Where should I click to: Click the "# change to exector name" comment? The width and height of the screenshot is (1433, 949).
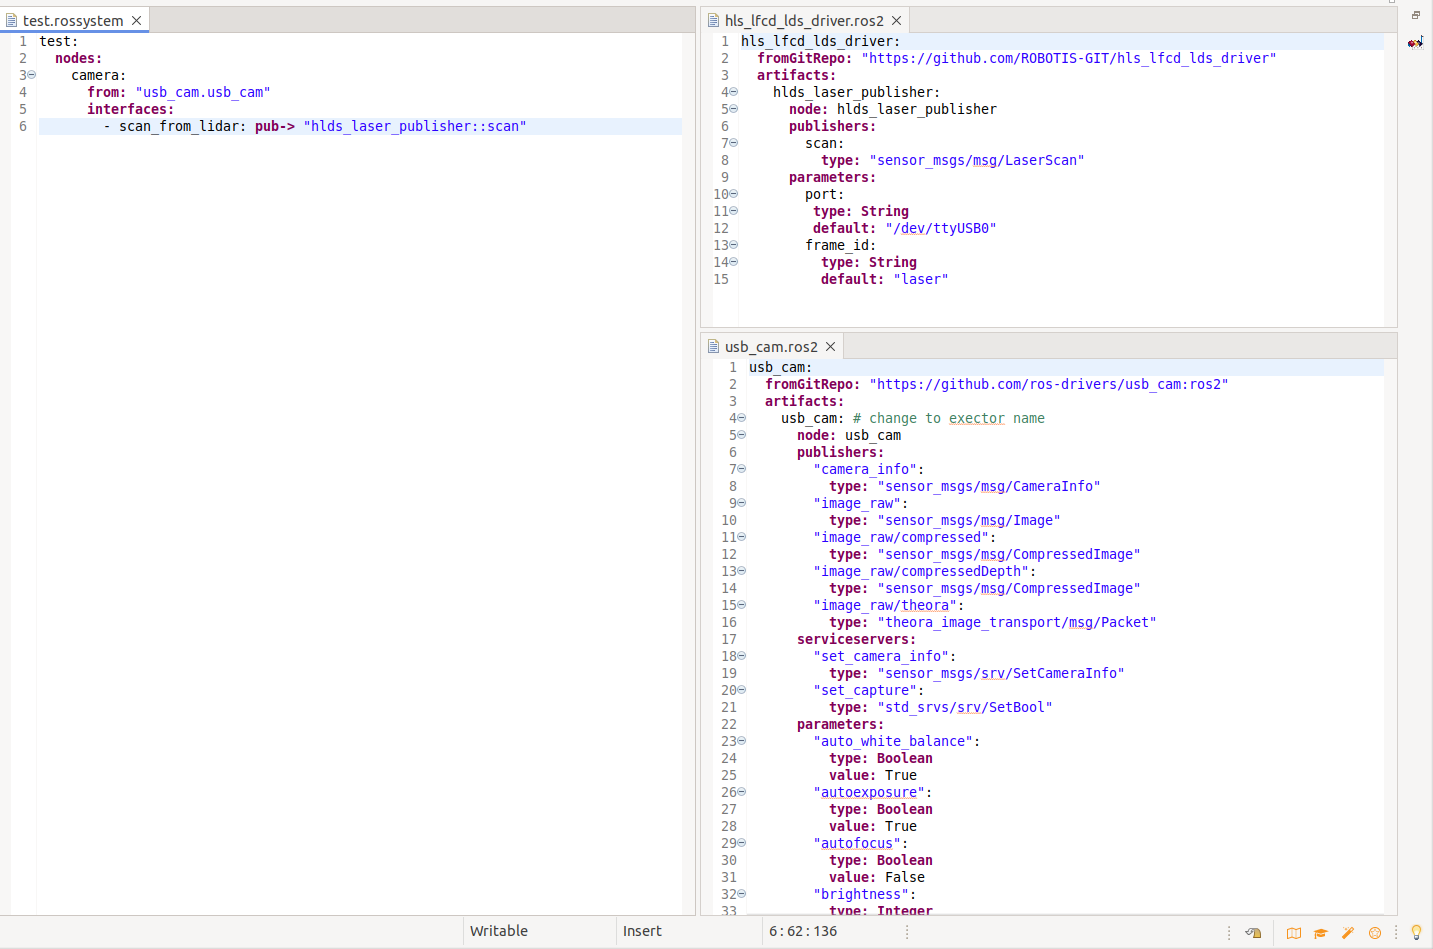(x=949, y=418)
